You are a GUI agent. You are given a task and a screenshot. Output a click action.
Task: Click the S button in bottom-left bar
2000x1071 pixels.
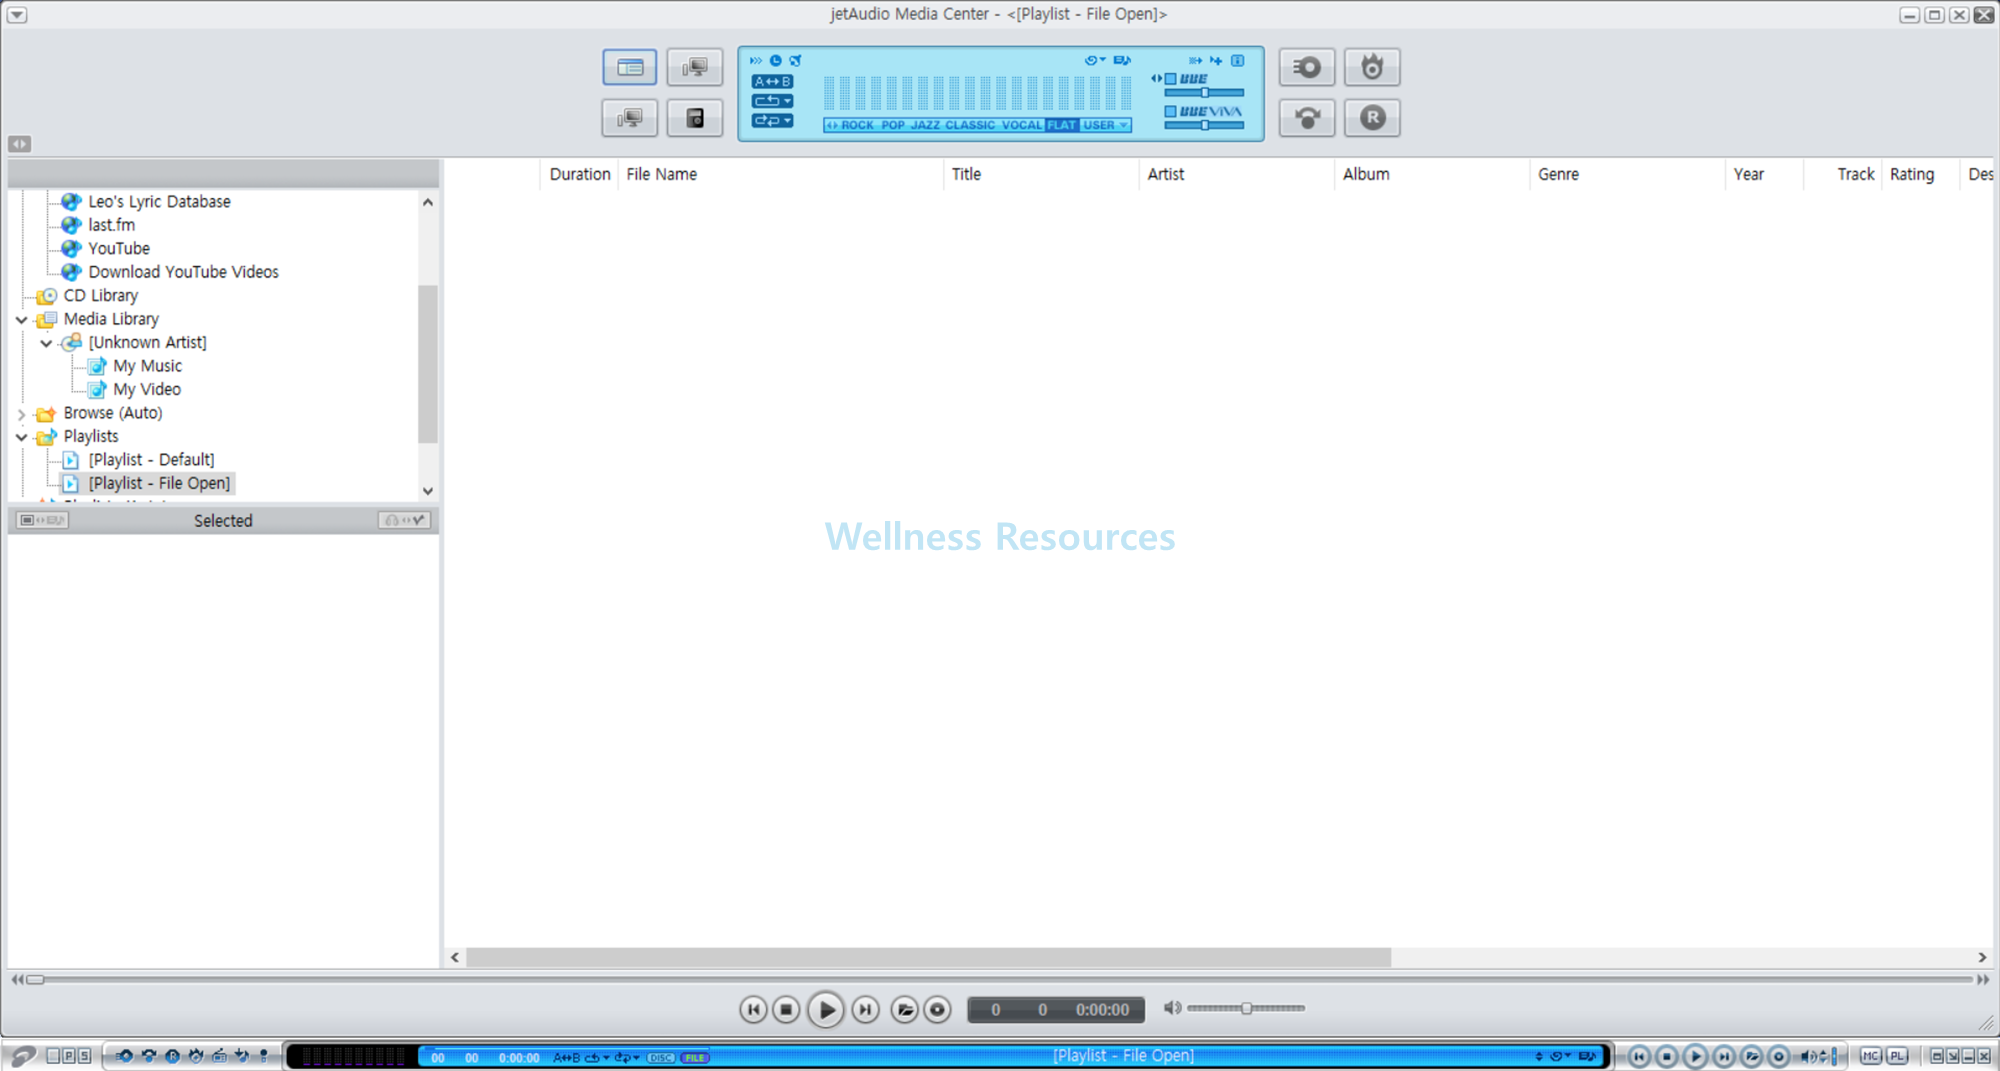(85, 1056)
